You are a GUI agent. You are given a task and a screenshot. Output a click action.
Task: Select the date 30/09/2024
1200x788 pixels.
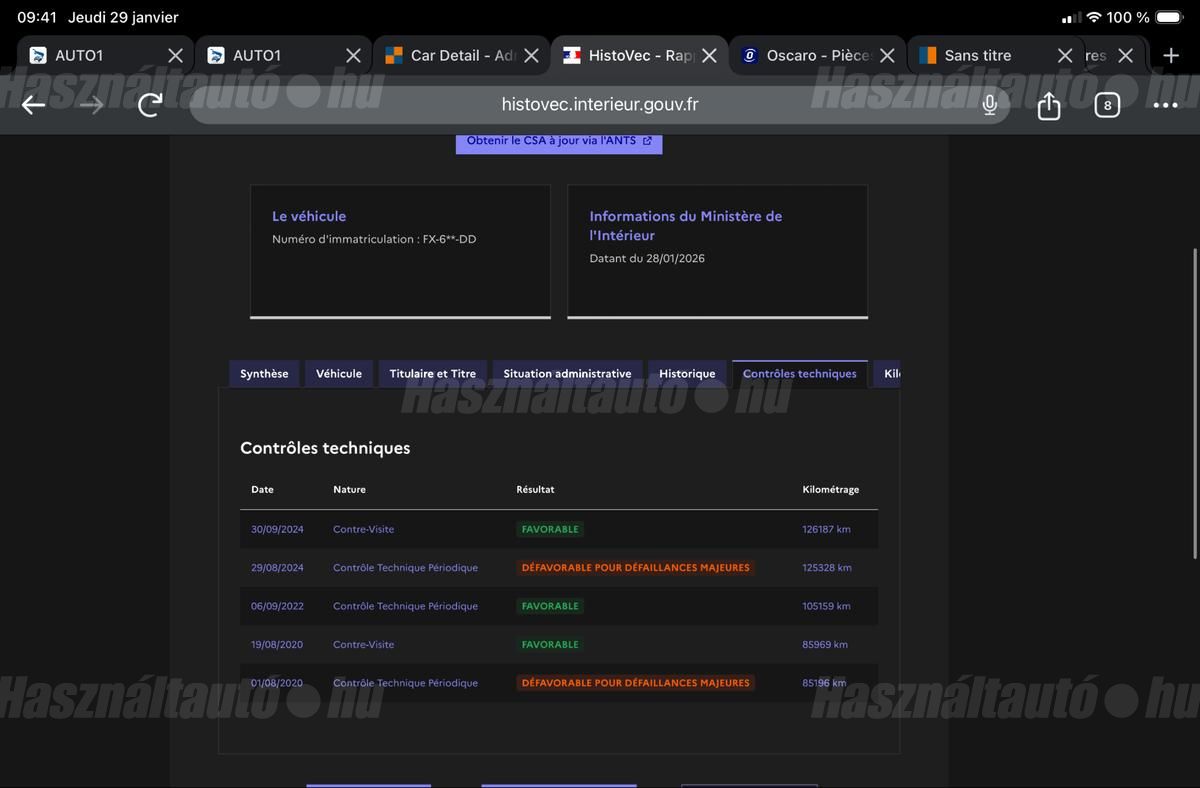(x=277, y=530)
